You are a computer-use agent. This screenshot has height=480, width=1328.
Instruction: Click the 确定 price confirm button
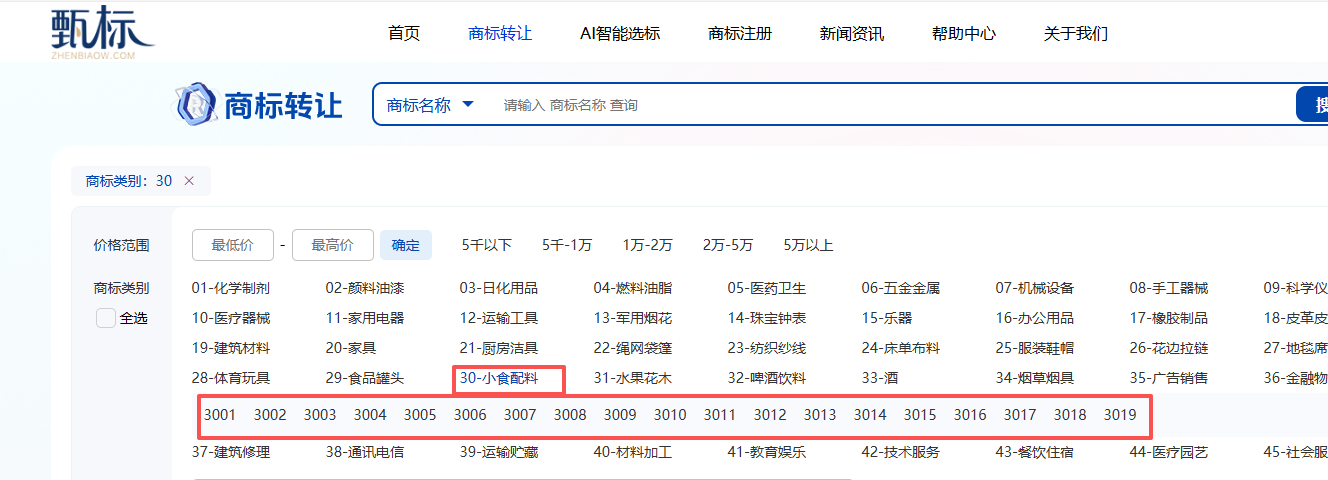(406, 245)
